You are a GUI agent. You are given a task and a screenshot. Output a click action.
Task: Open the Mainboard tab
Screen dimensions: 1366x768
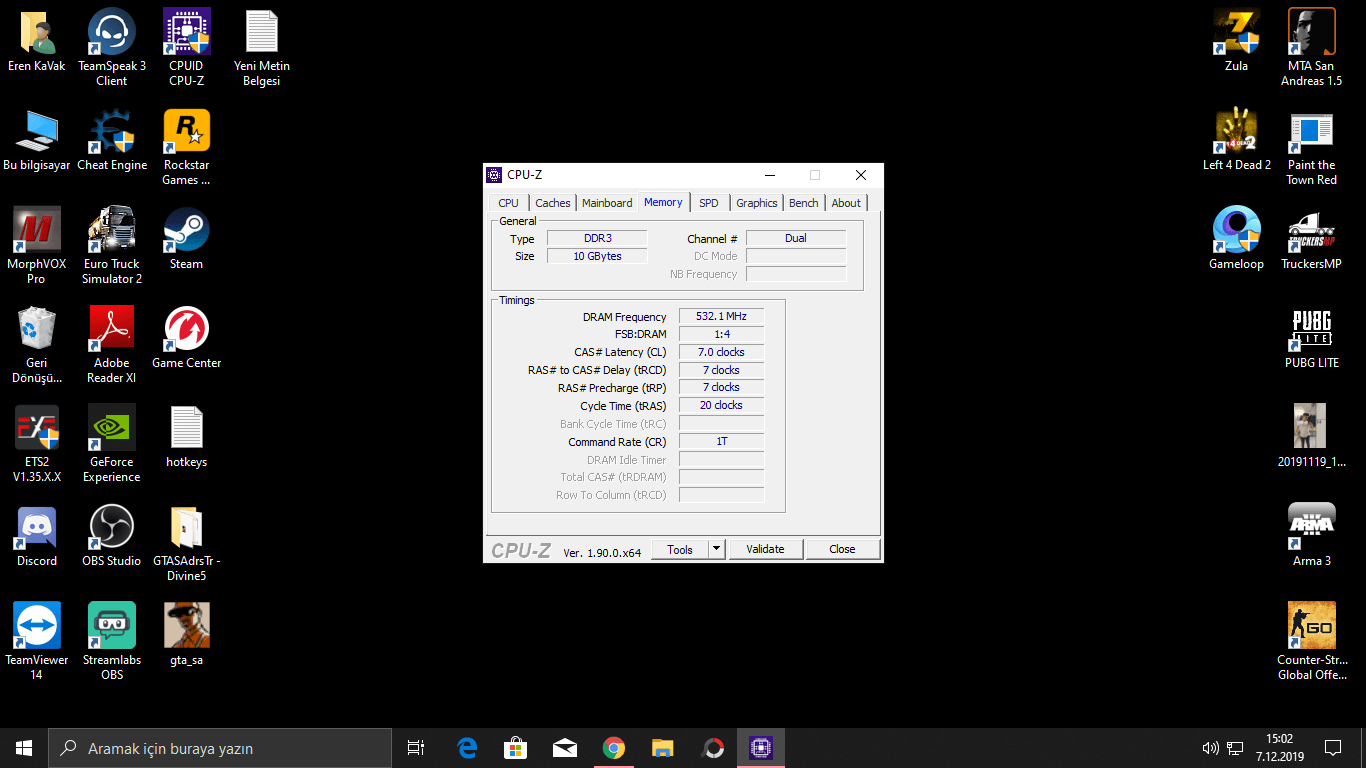[x=607, y=203]
